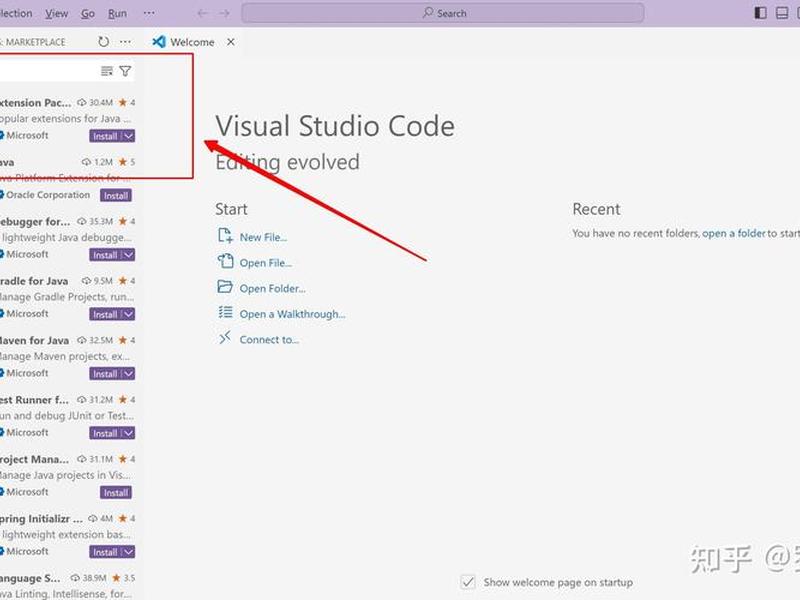Click the New File icon

pos(225,236)
